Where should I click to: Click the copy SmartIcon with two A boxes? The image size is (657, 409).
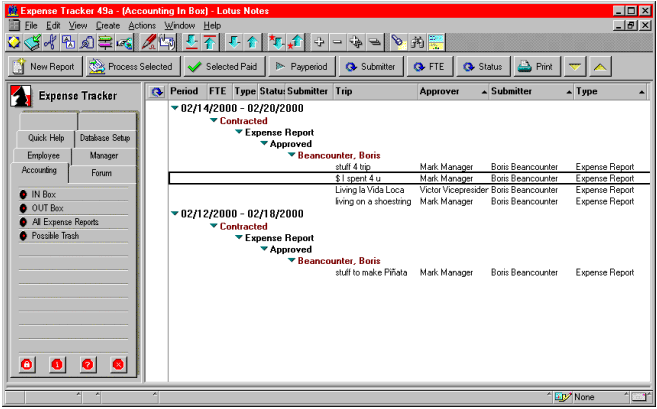coord(68,42)
